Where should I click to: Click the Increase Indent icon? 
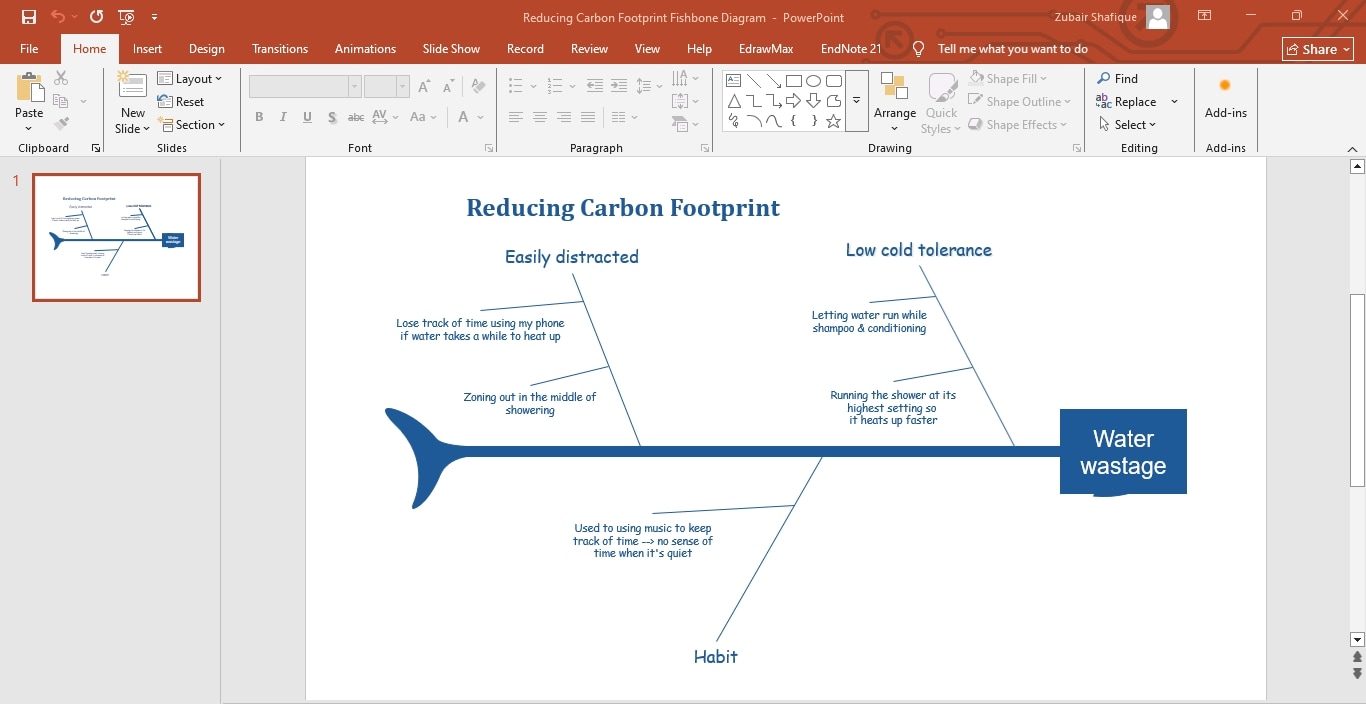(x=619, y=86)
